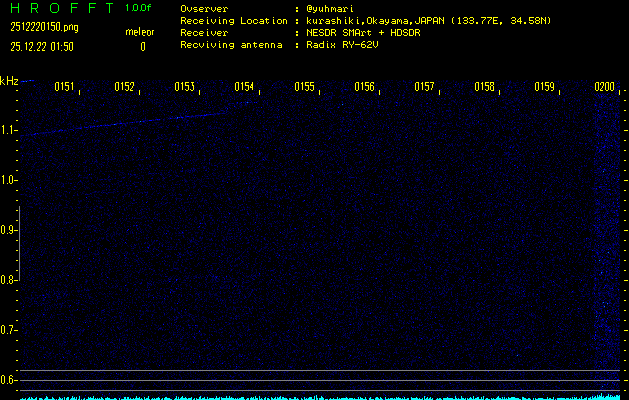Viewport: 629px width, 400px height.
Task: Click the HROFFT title text
Action: [x=59, y=8]
